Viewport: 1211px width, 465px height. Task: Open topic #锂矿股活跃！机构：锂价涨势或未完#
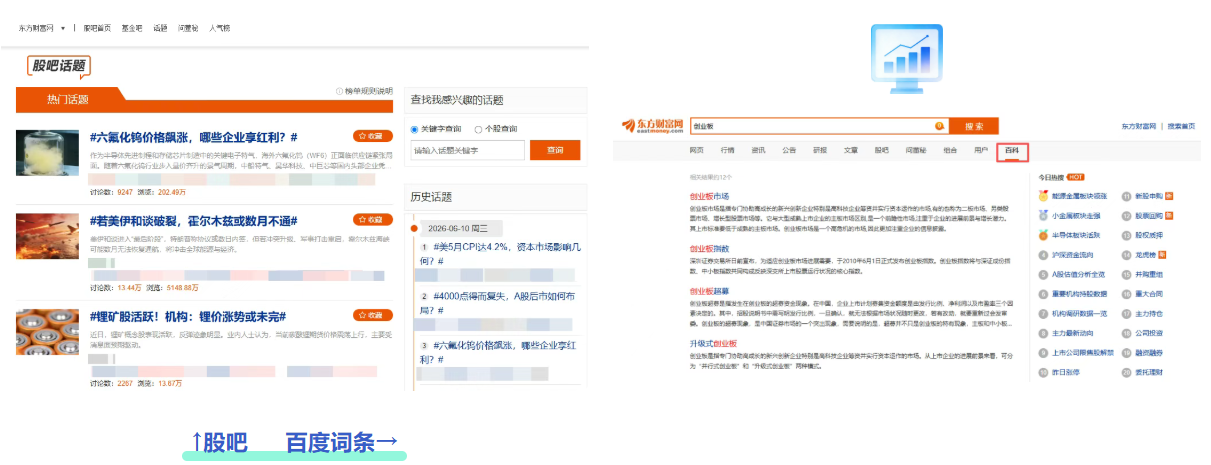point(187,317)
